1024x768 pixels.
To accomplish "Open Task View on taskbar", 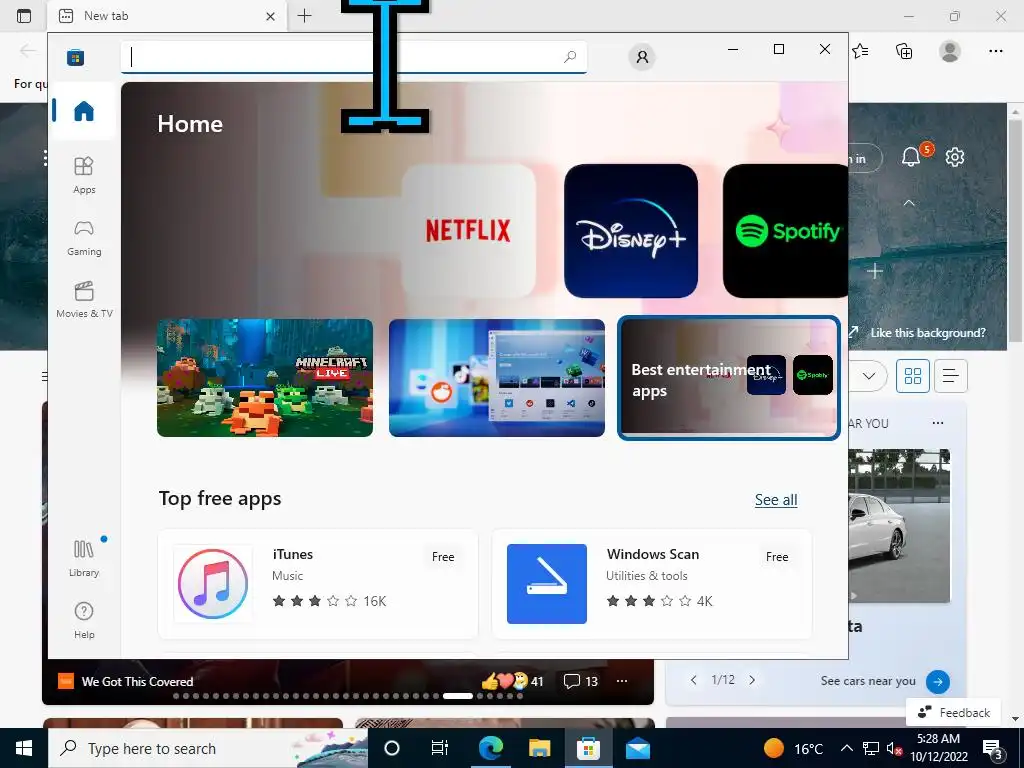I will click(440, 748).
